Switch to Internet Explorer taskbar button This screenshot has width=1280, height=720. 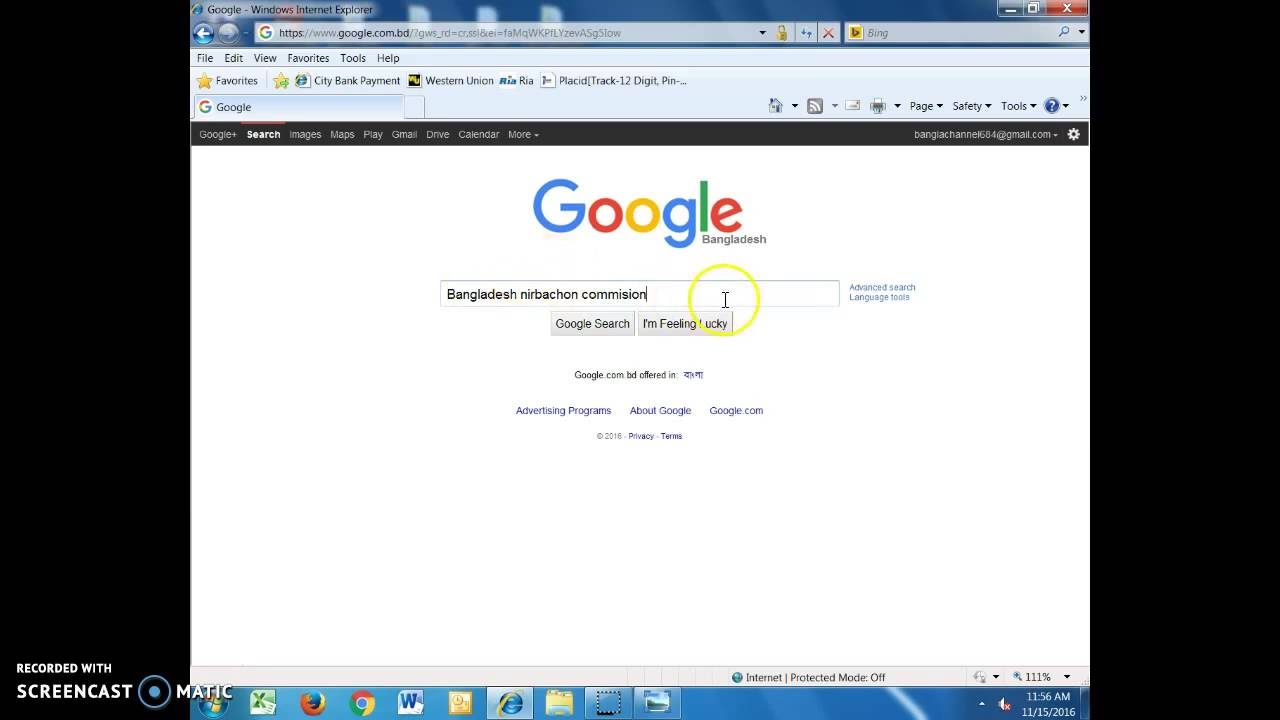pyautogui.click(x=510, y=703)
